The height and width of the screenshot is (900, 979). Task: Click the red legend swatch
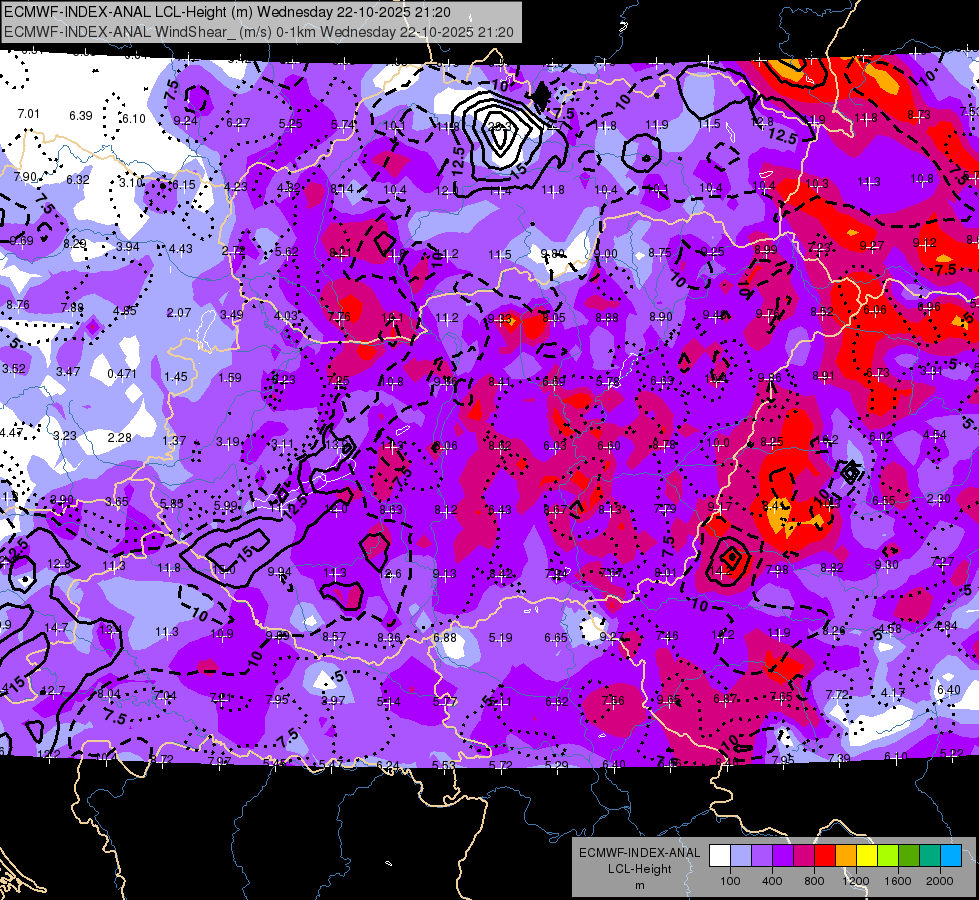pos(825,855)
